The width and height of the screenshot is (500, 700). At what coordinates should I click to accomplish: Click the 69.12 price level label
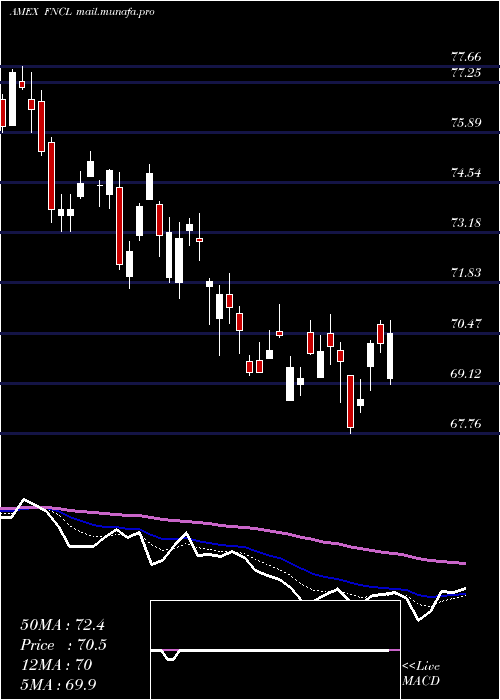(466, 373)
